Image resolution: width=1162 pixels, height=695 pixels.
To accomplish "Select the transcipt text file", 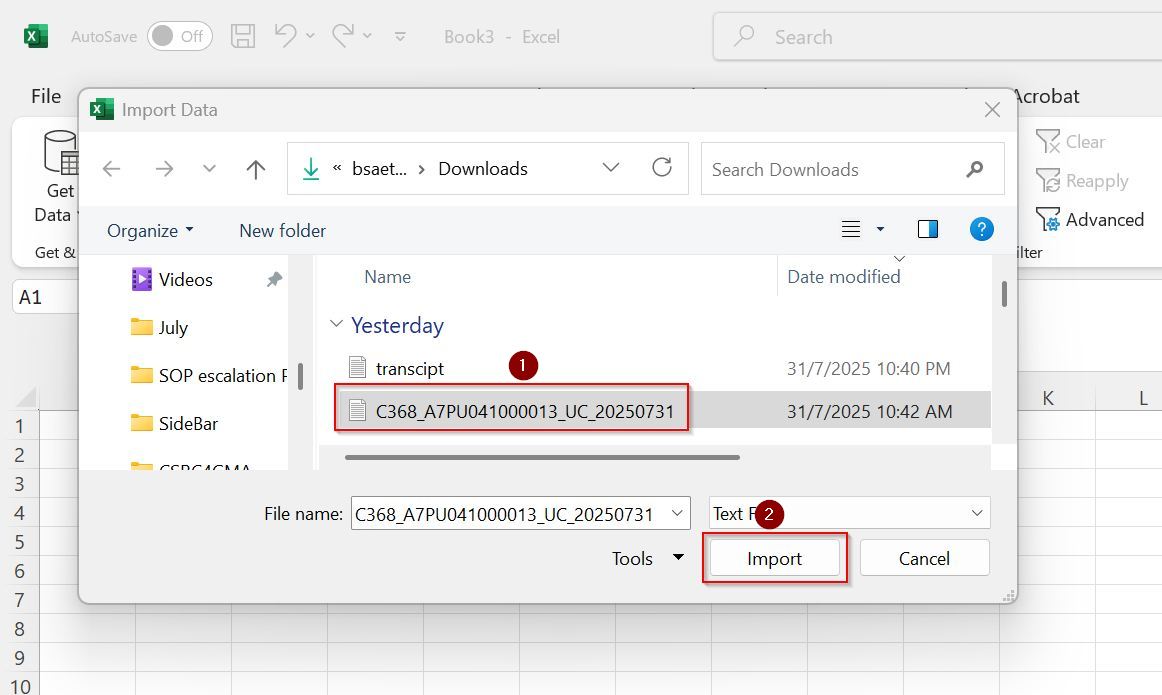I will [409, 369].
